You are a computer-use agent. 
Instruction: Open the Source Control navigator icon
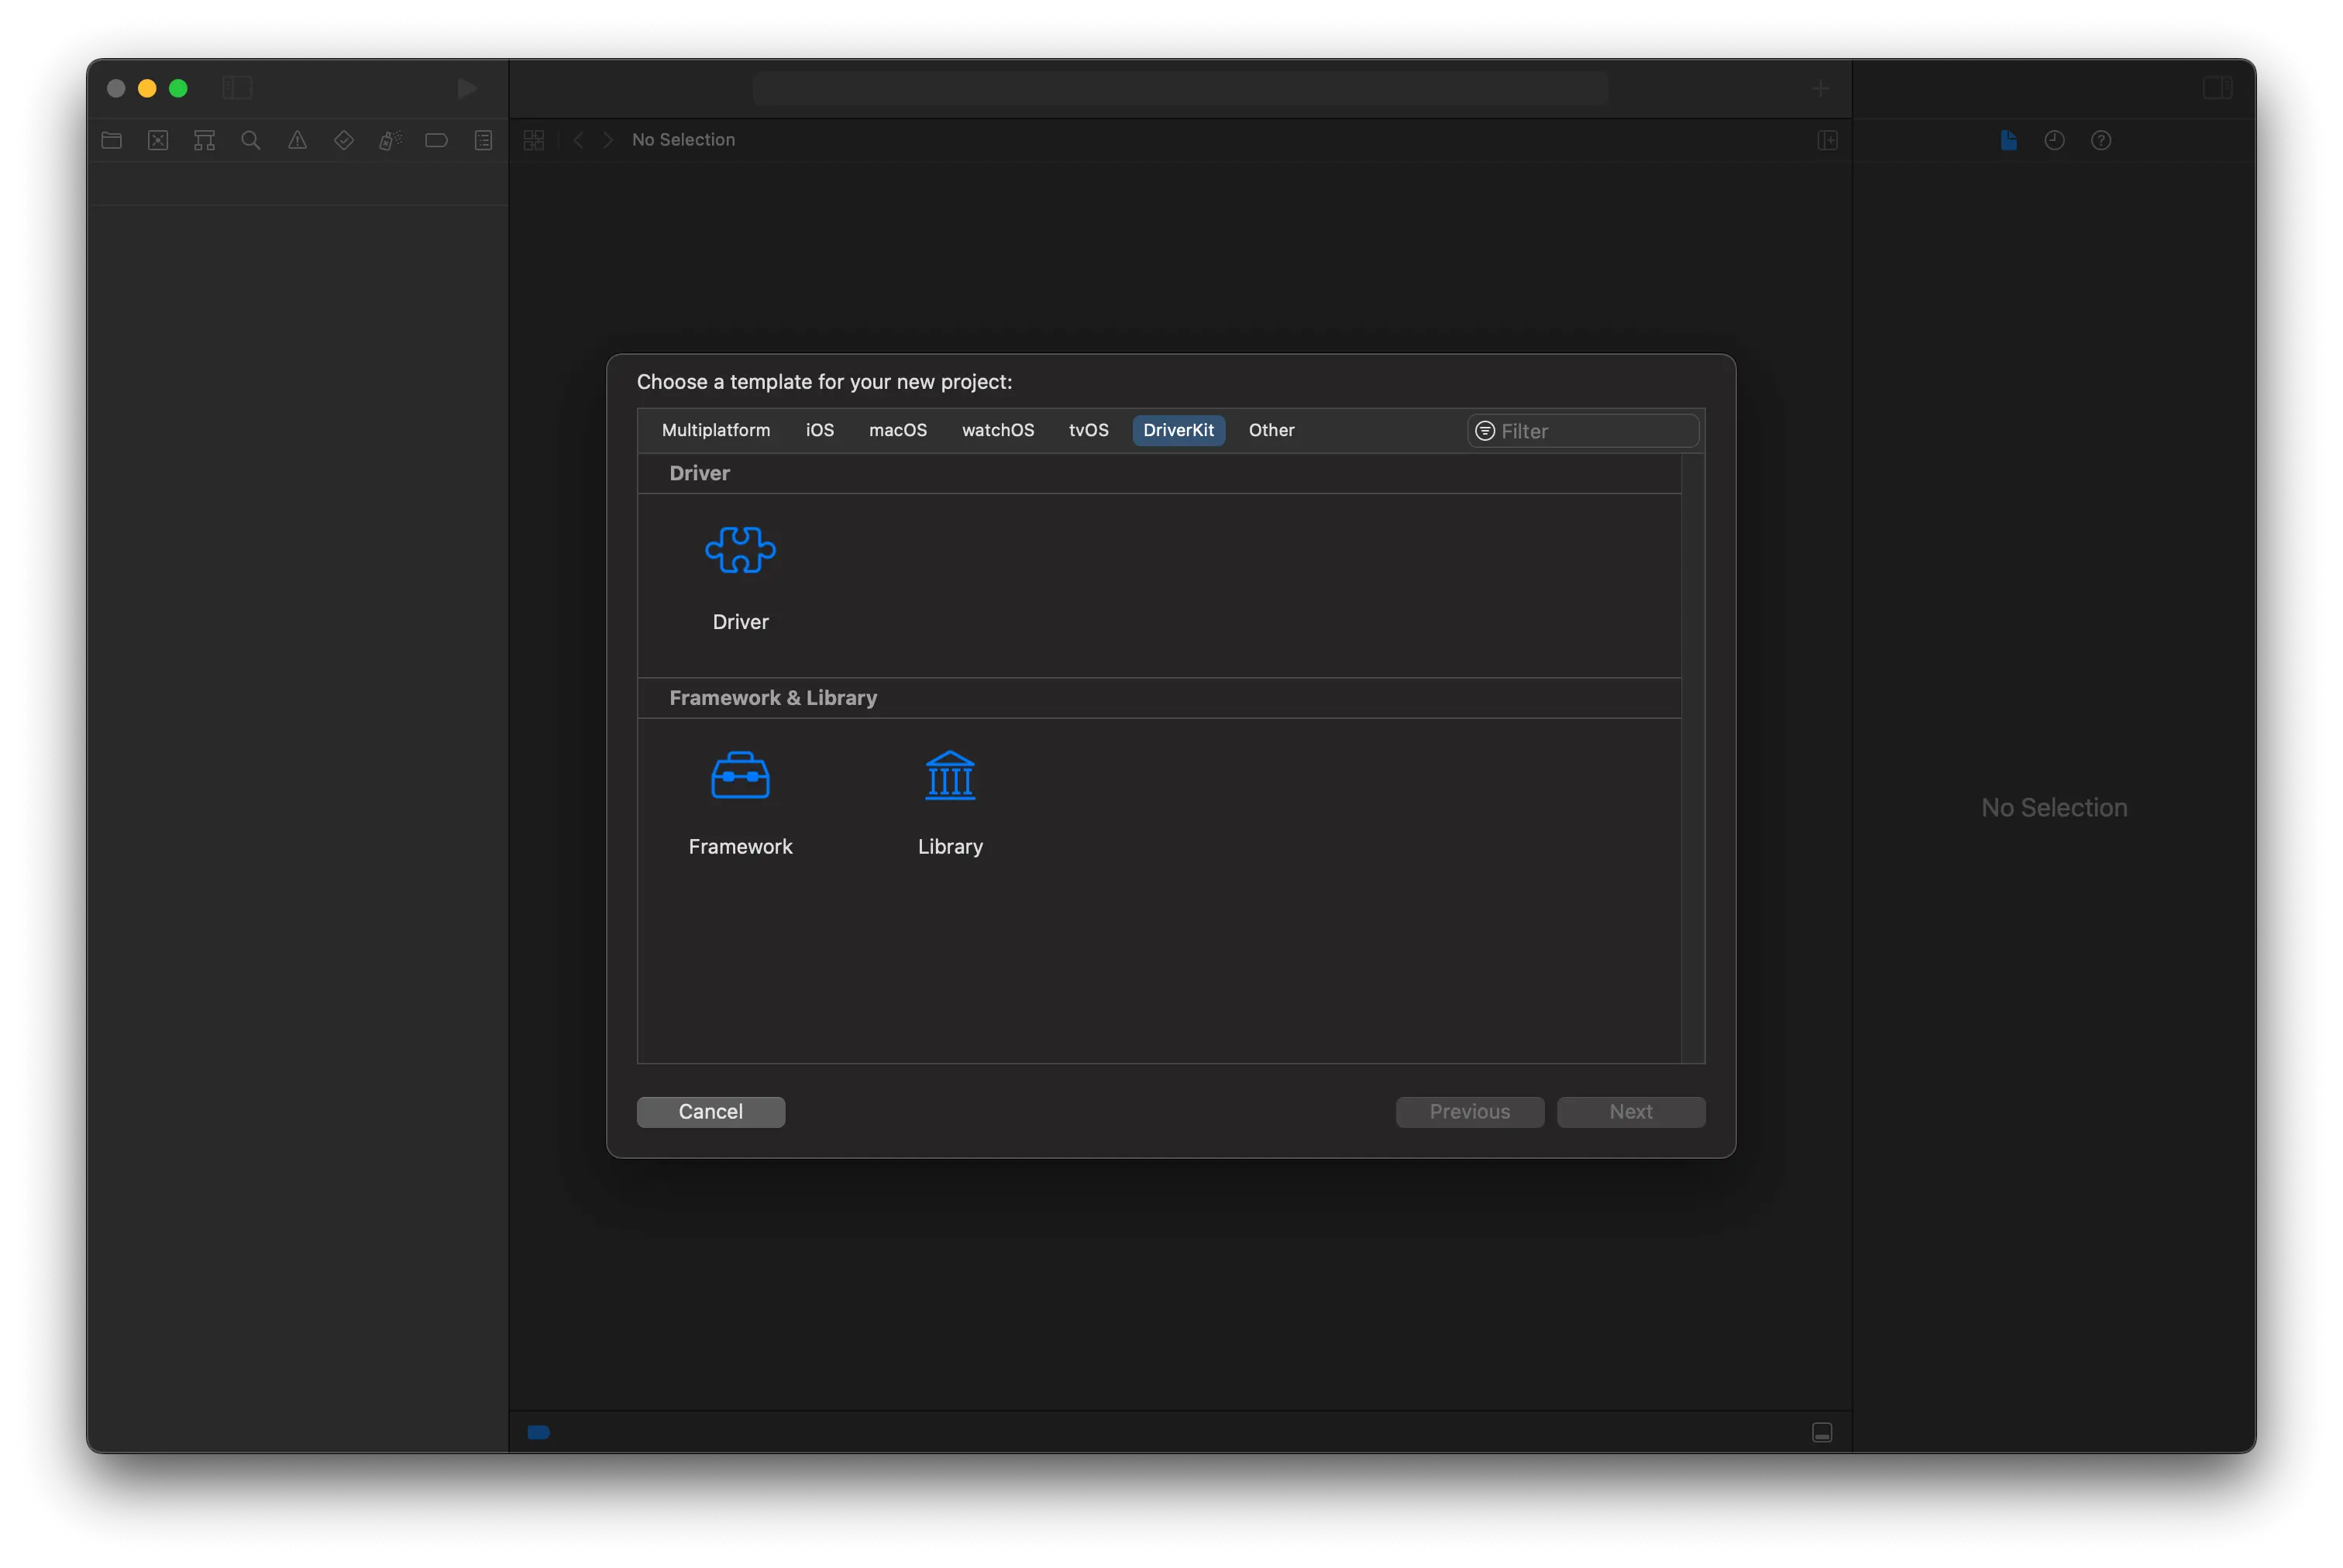(x=158, y=140)
